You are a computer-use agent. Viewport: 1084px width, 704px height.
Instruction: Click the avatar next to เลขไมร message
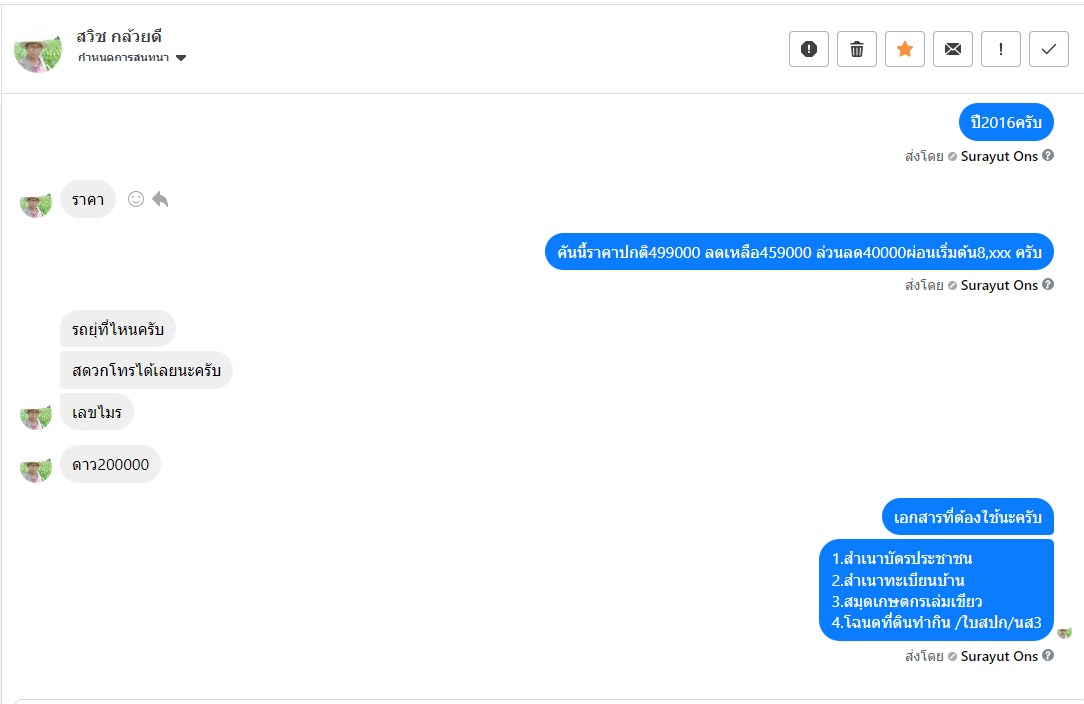36,415
